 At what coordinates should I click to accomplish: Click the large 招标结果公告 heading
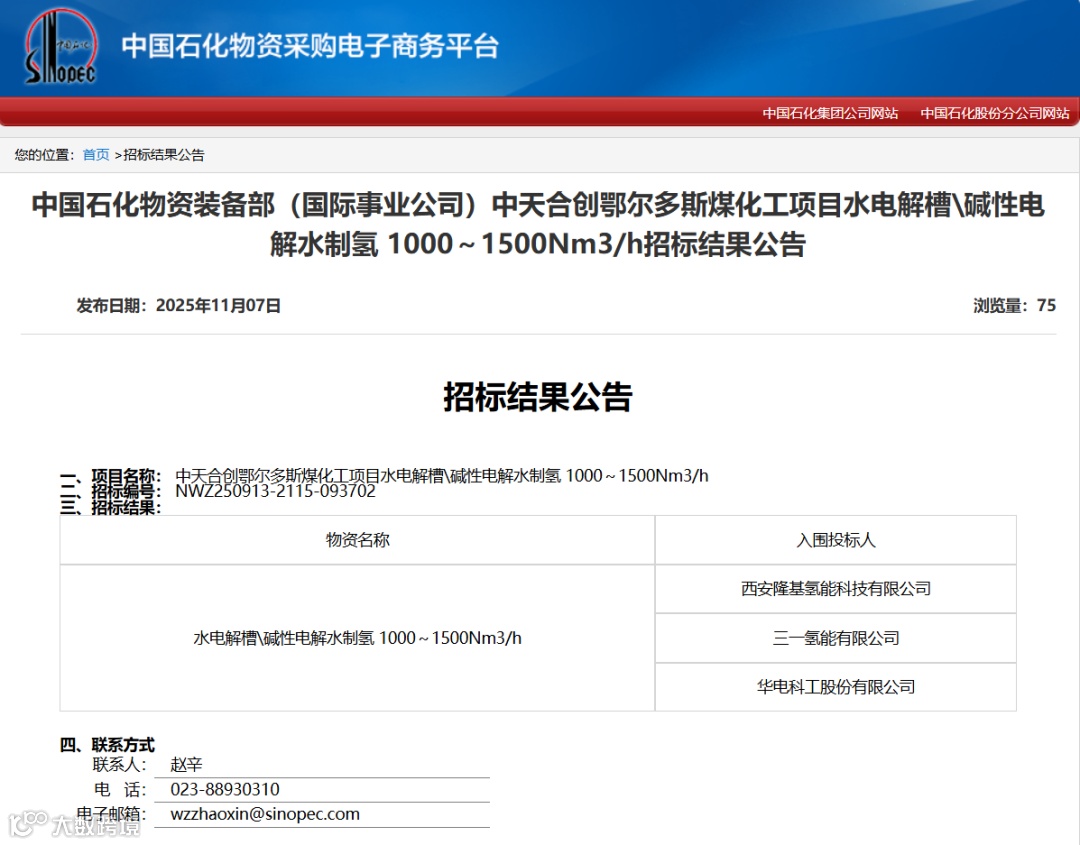538,397
